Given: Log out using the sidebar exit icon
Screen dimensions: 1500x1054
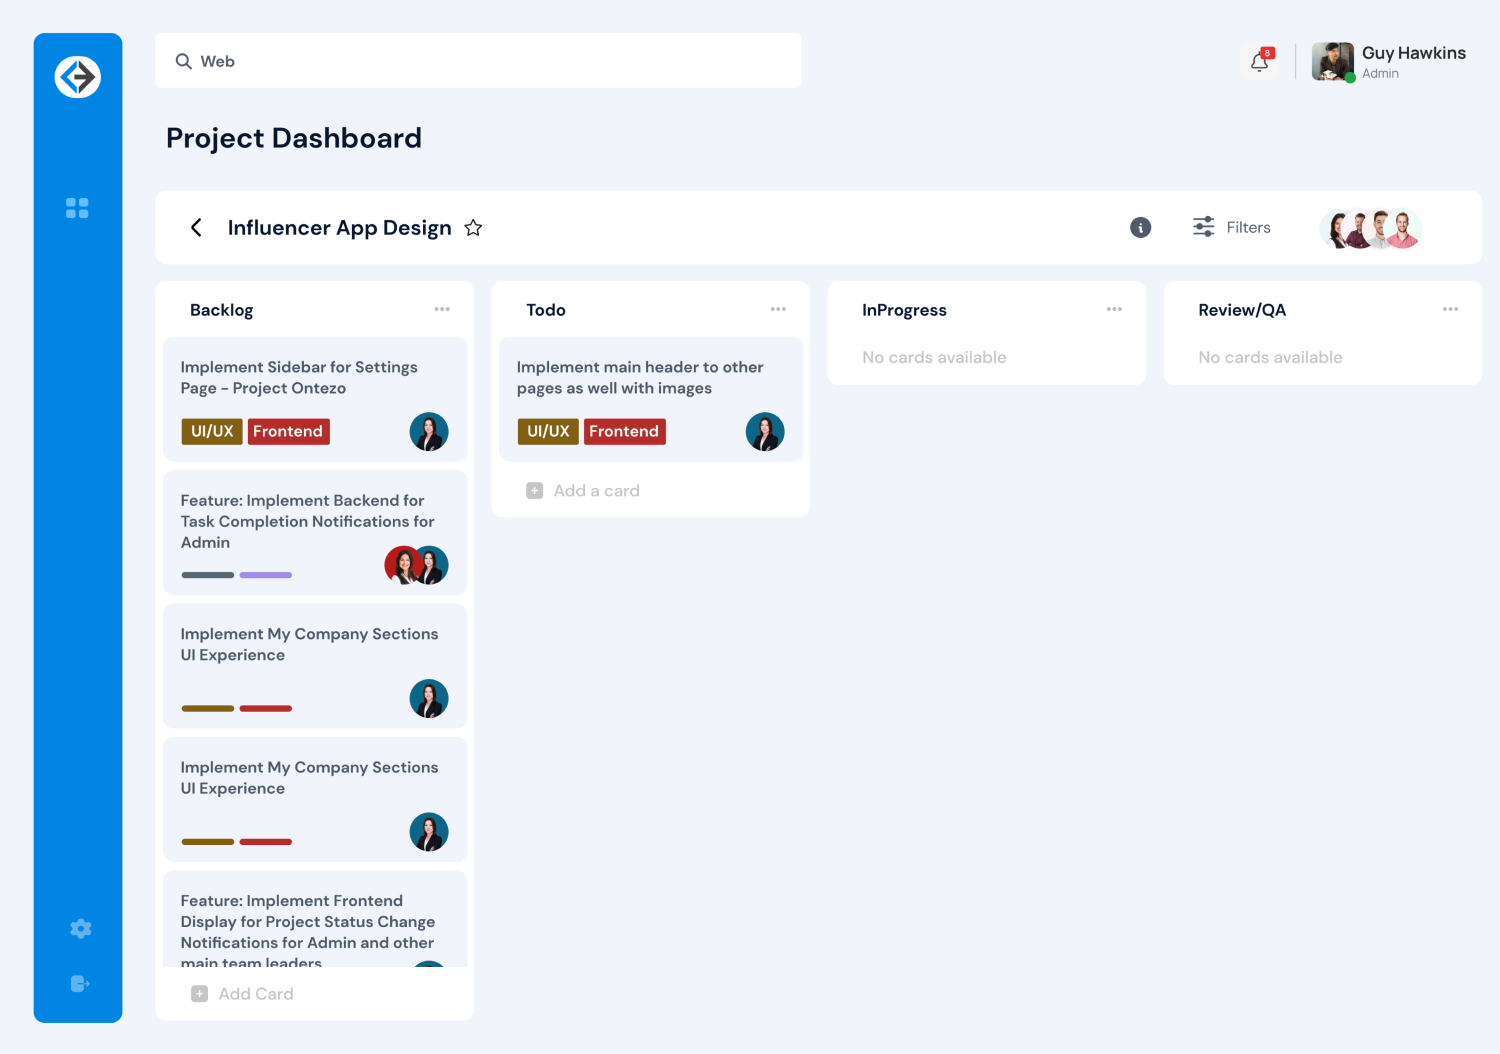Looking at the screenshot, I should [x=79, y=983].
